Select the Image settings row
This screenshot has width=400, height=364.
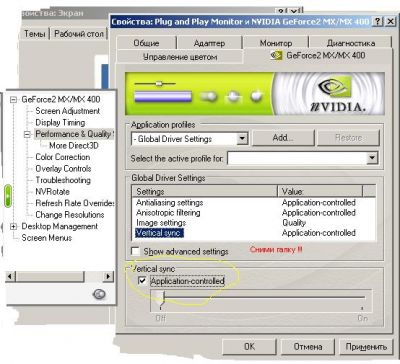pyautogui.click(x=254, y=223)
